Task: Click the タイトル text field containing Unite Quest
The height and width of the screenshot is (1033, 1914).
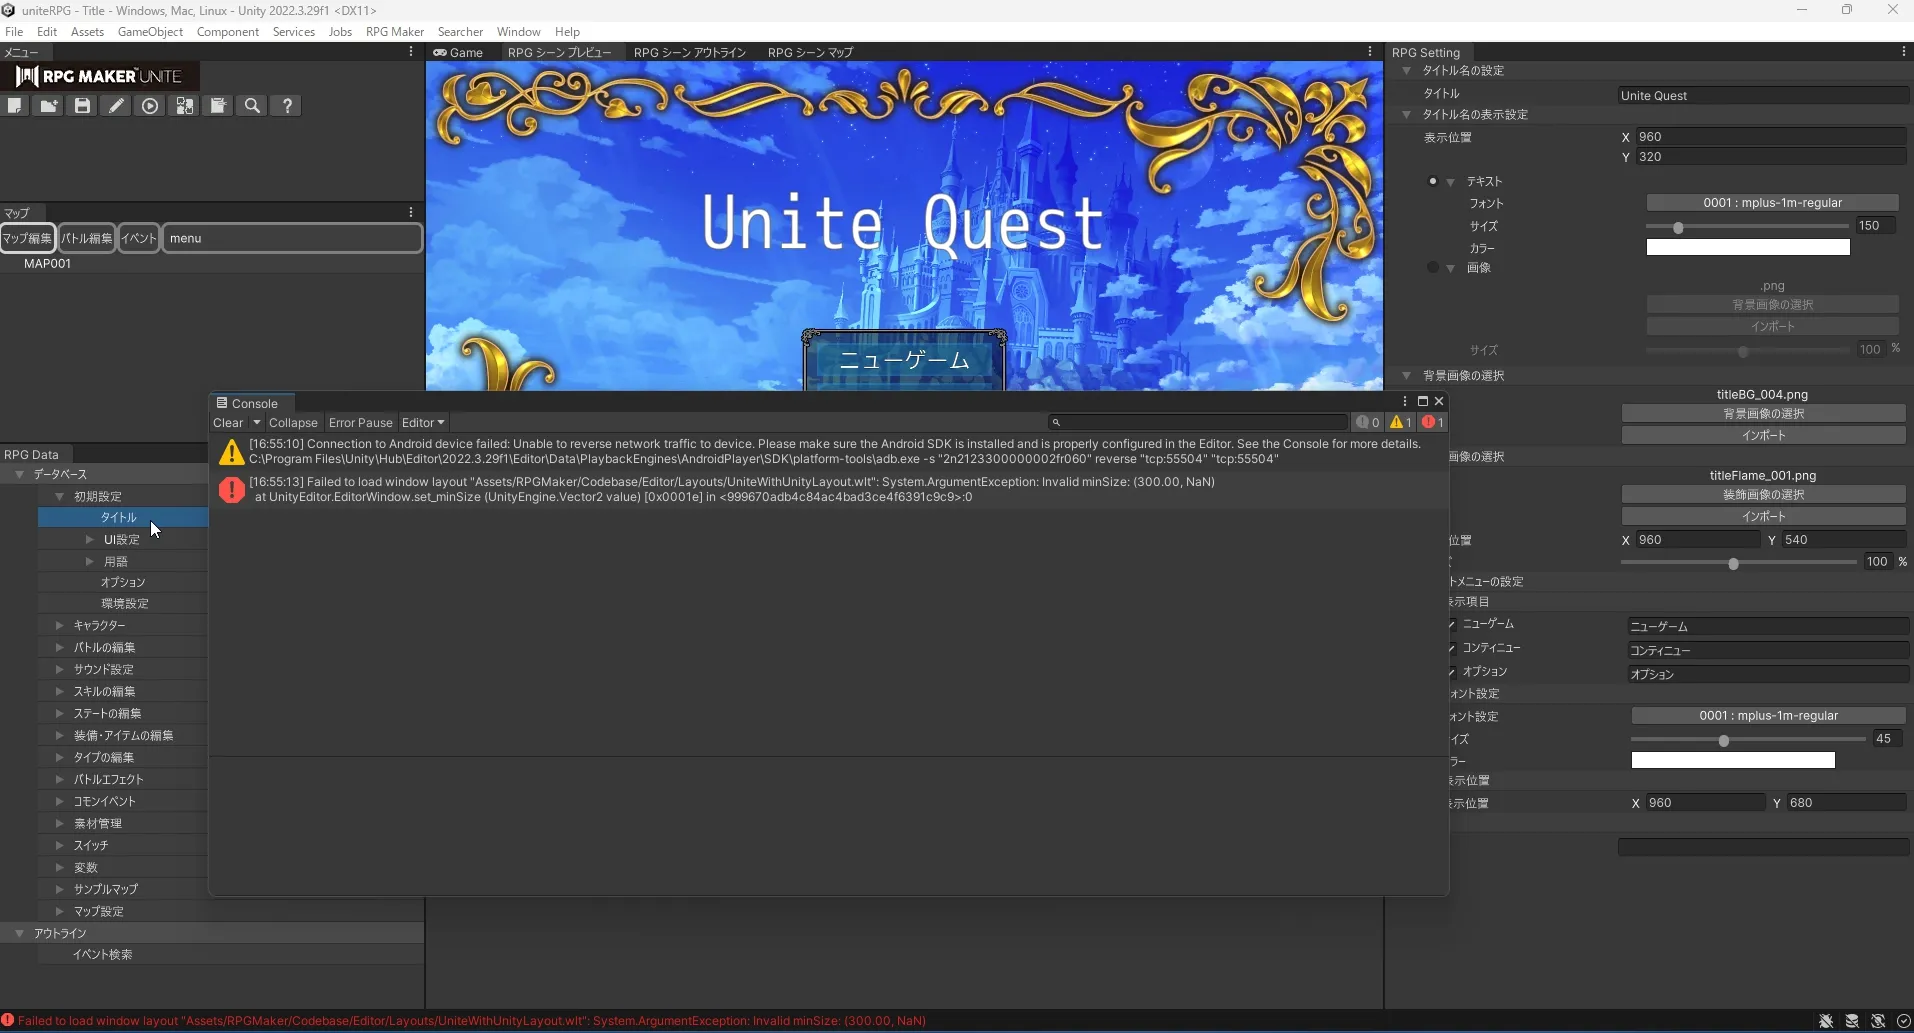Action: pyautogui.click(x=1762, y=96)
